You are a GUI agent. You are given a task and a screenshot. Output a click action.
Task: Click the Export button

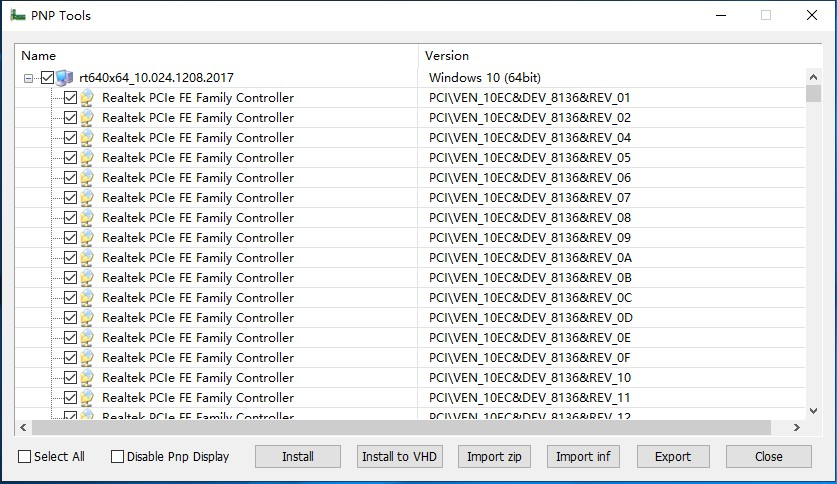673,457
